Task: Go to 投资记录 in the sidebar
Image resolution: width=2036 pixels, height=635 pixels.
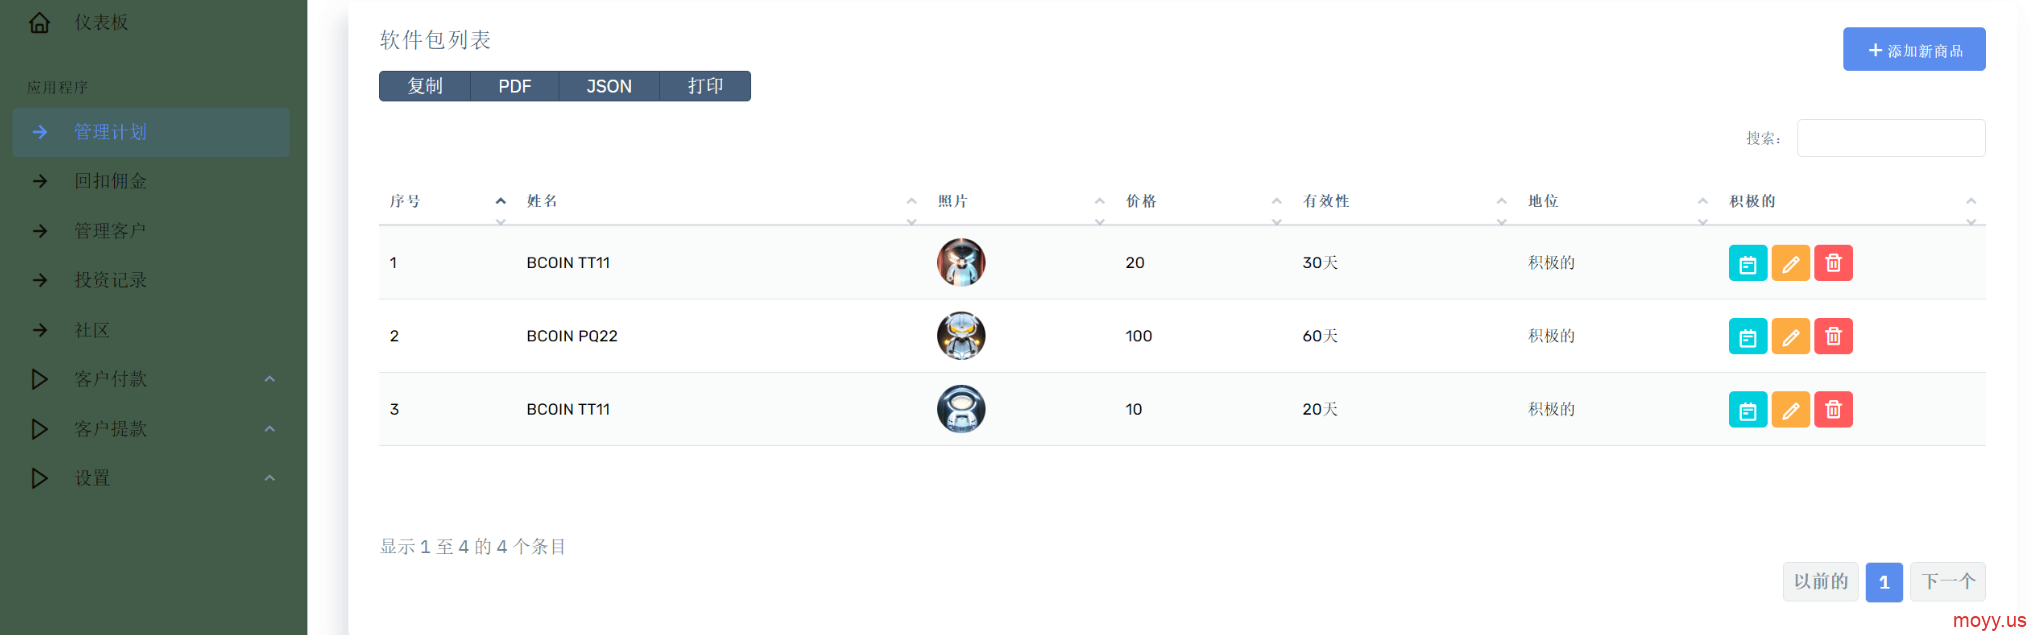Action: pyautogui.click(x=152, y=280)
